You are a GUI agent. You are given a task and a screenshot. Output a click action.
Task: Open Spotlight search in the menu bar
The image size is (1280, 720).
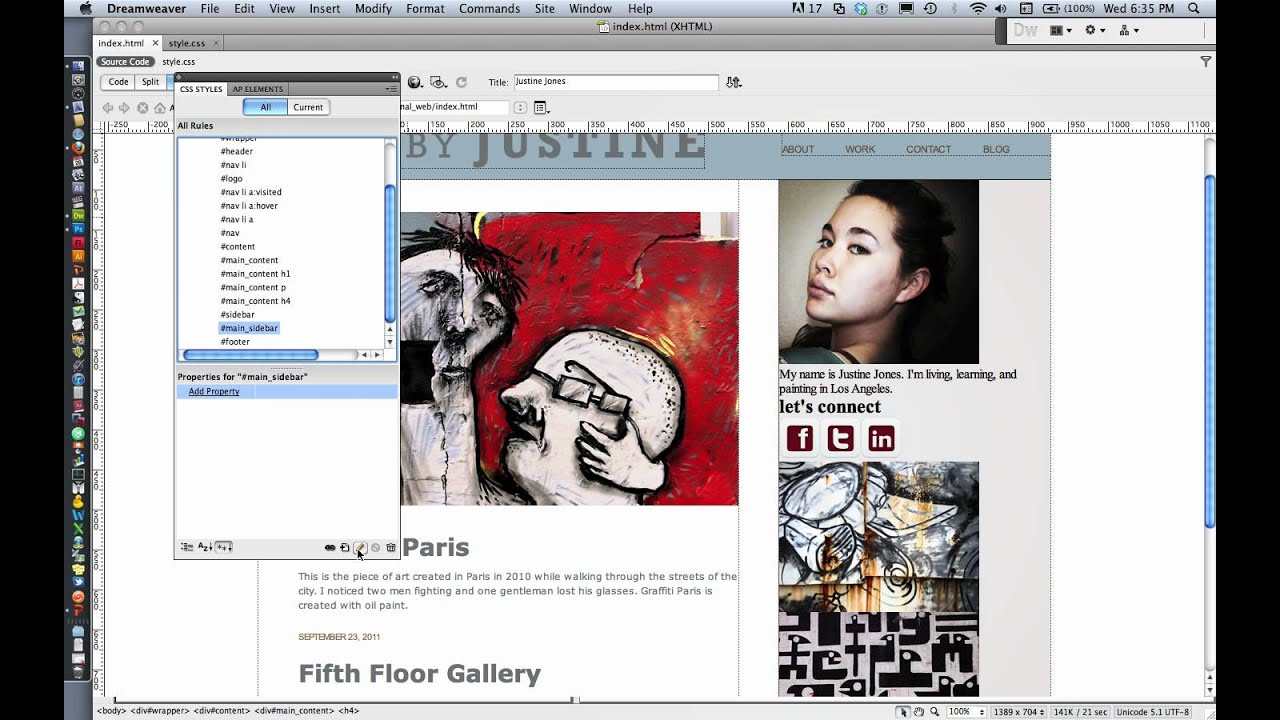[1194, 9]
